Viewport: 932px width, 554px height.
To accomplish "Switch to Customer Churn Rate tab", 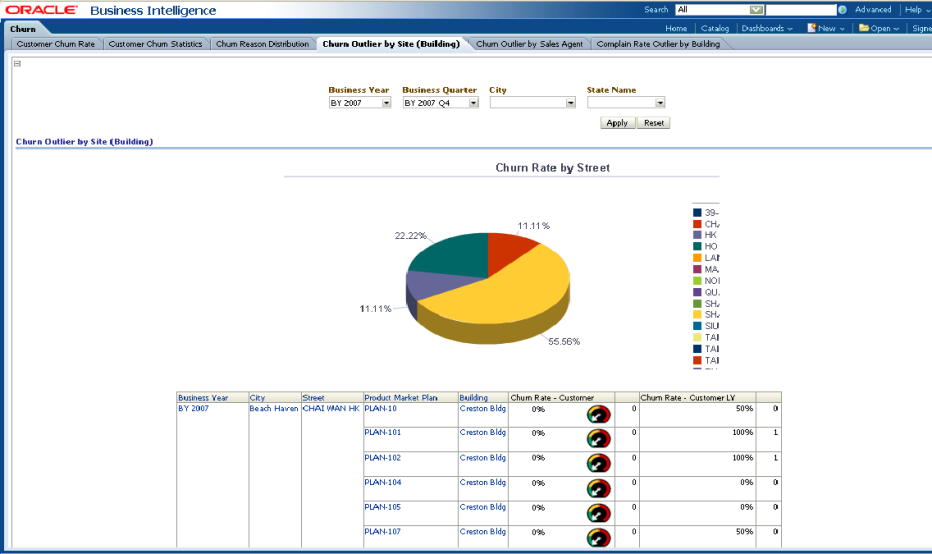I will 56,44.
